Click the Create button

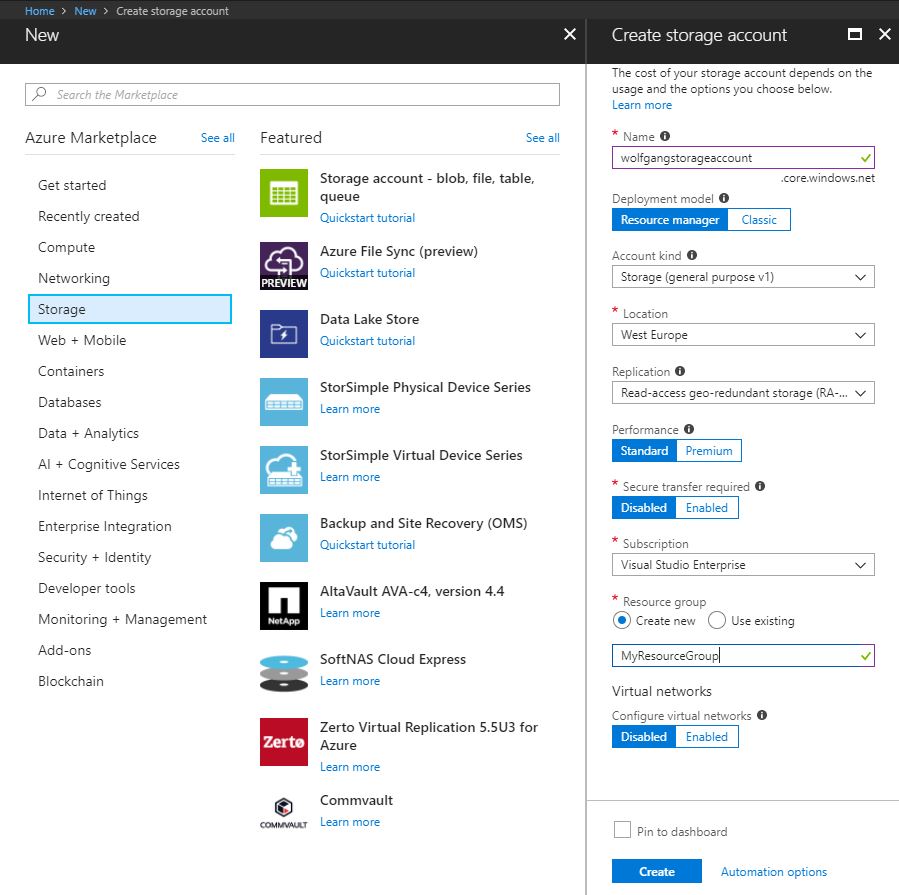tap(656, 871)
